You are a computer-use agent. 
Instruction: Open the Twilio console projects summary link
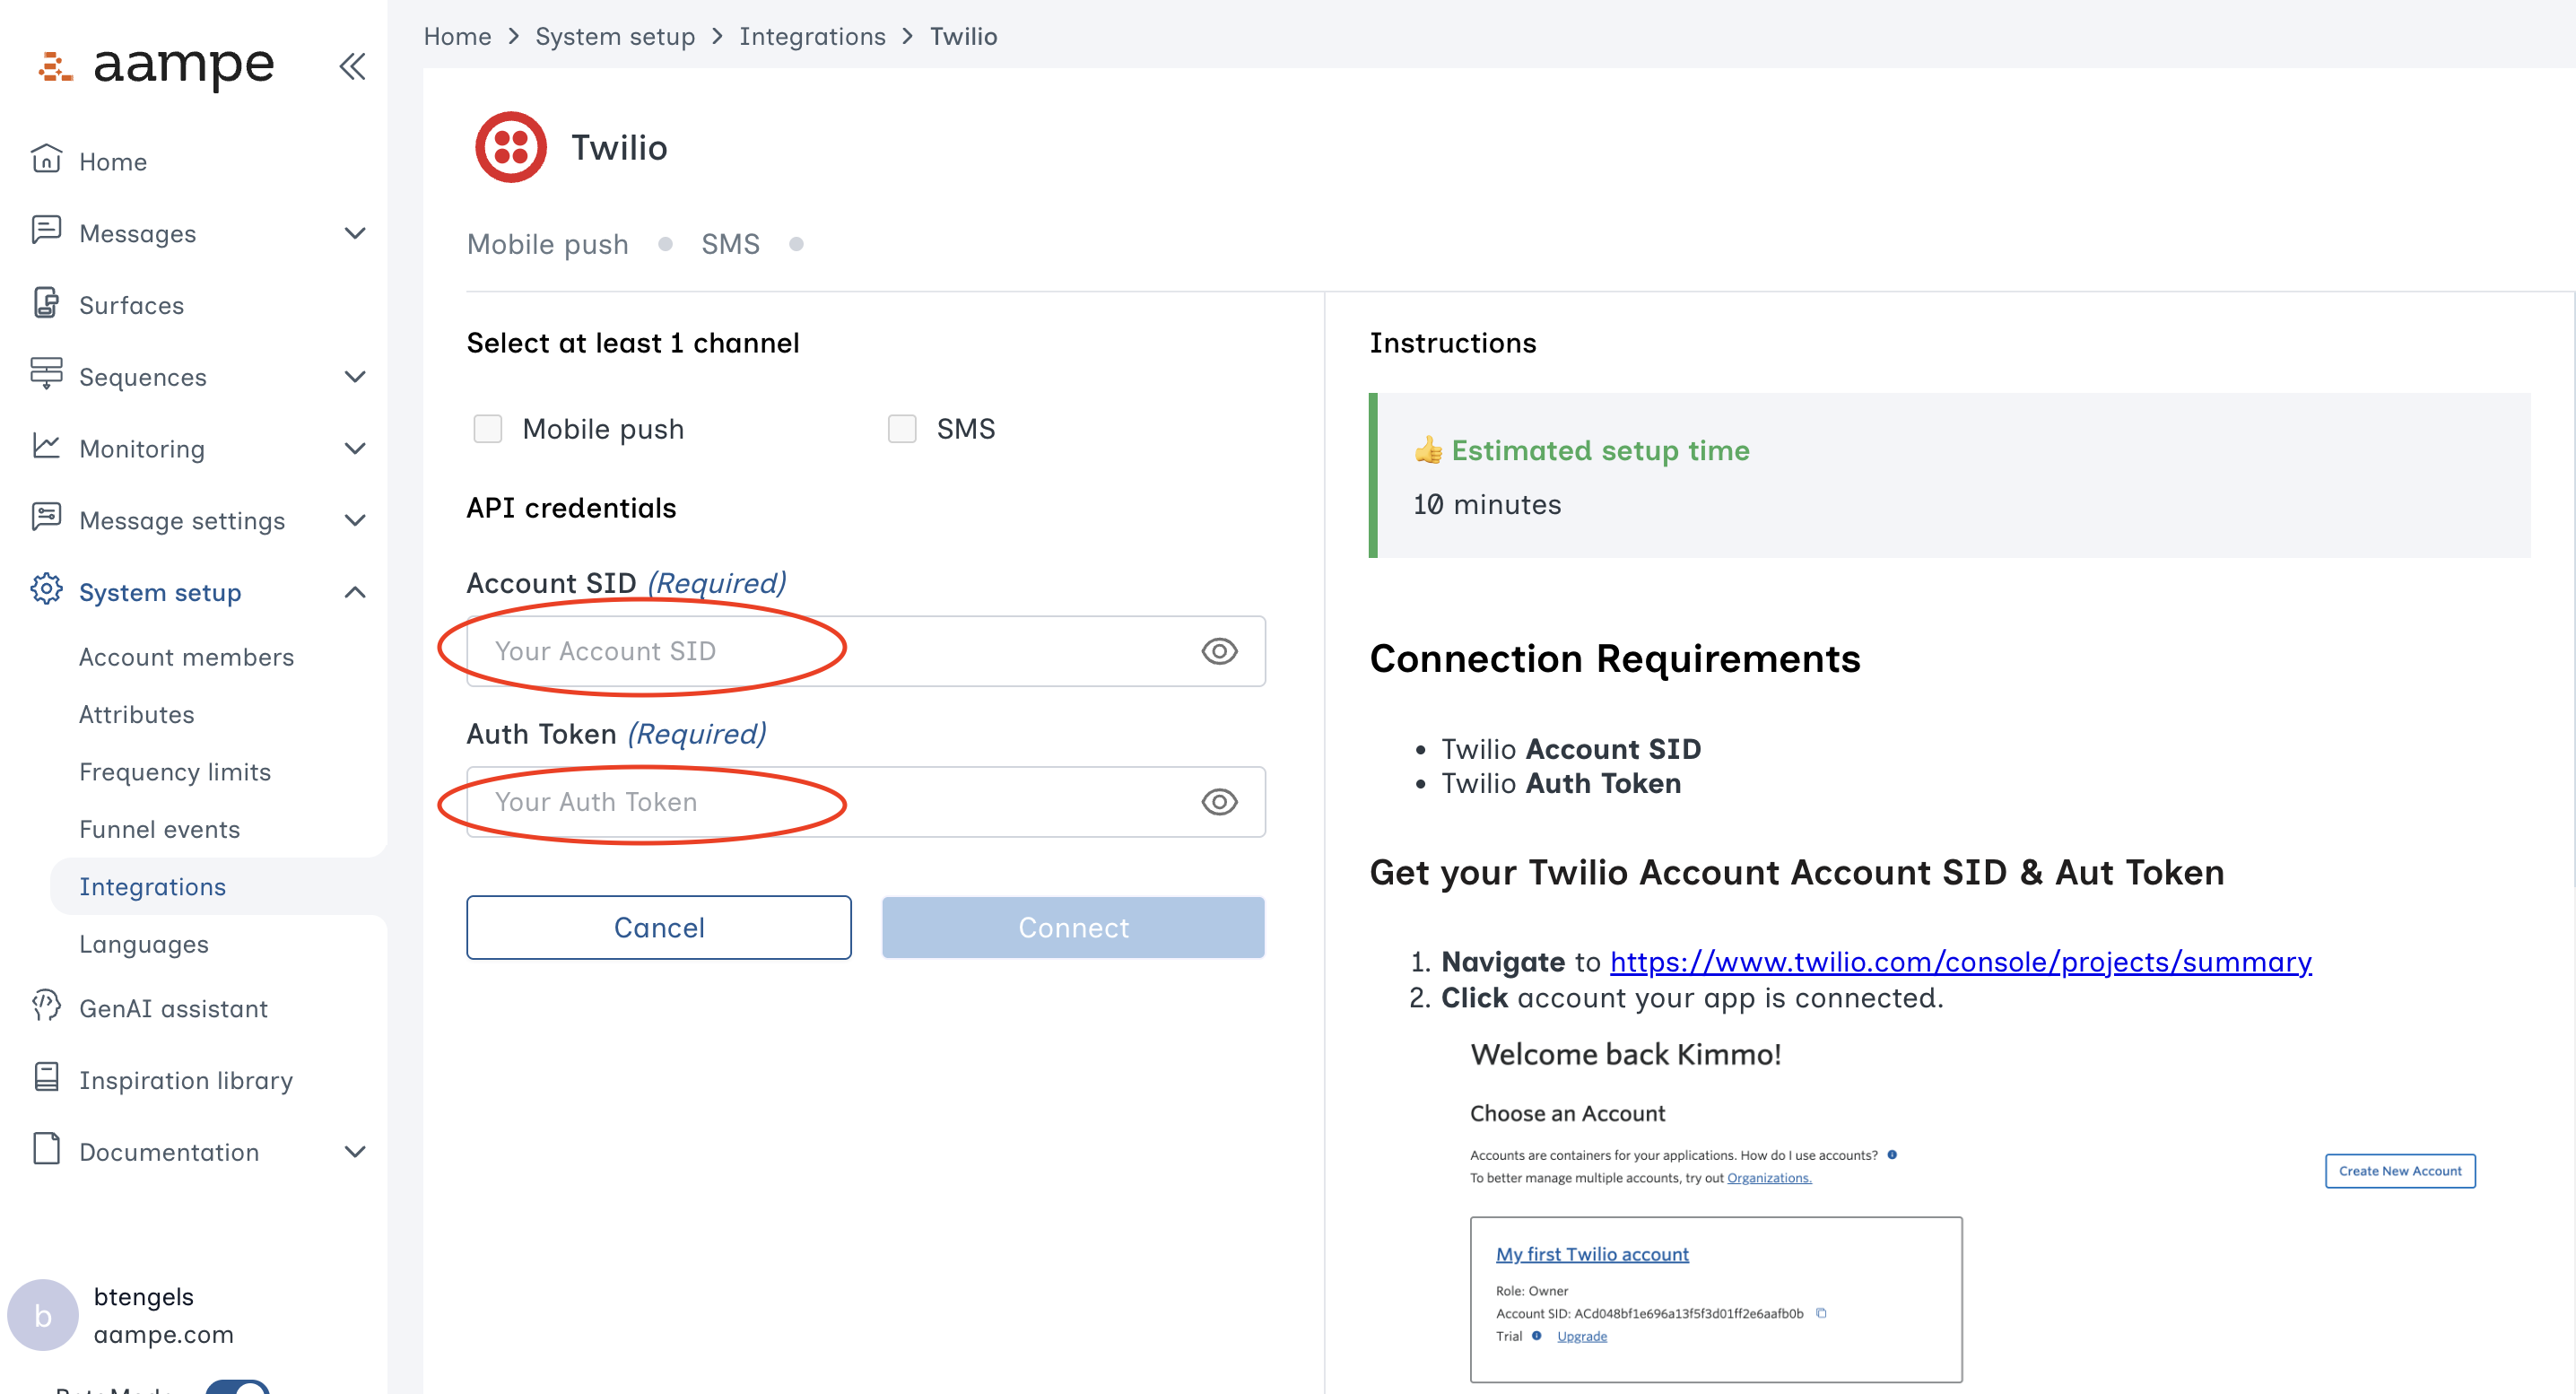[1958, 962]
